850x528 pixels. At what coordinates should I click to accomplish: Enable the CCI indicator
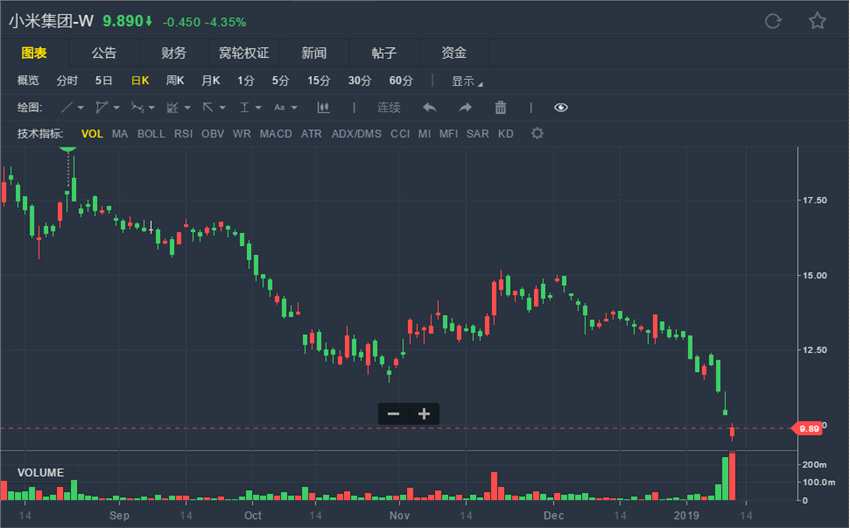400,133
